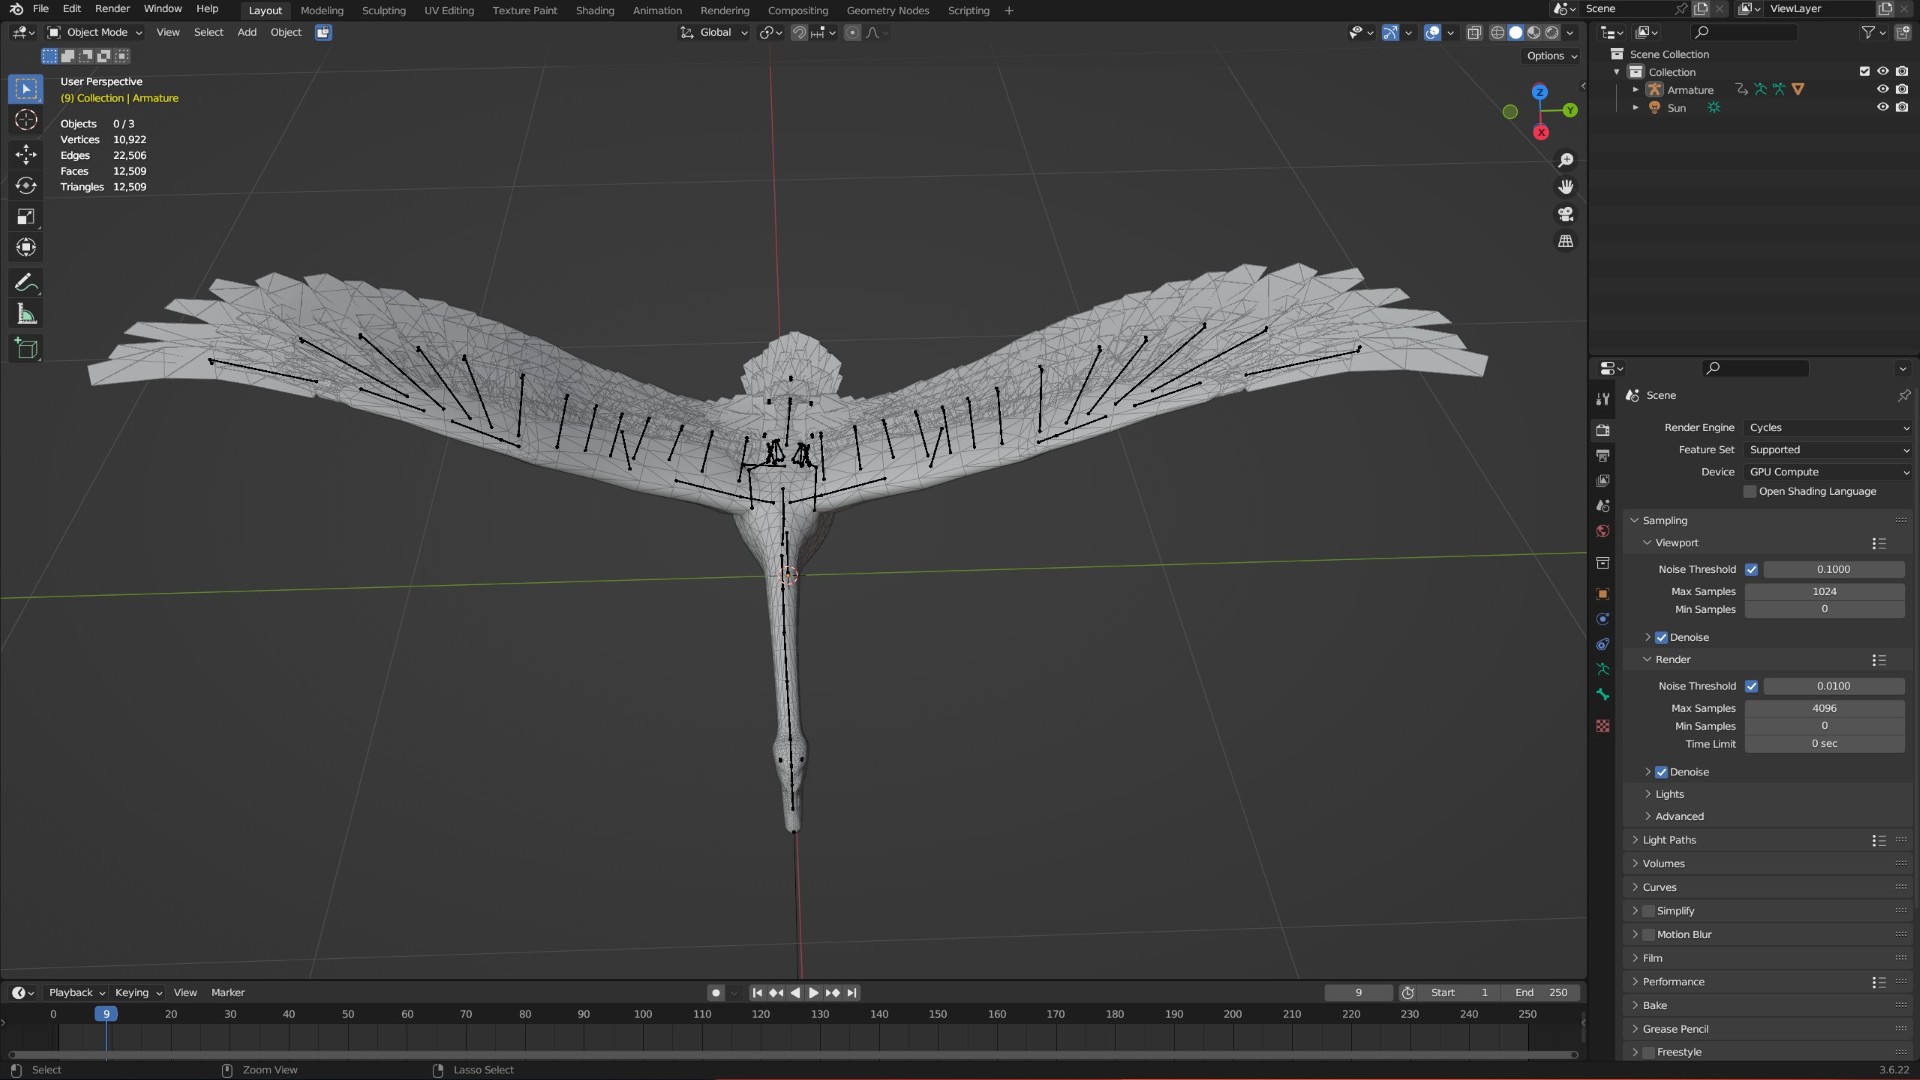Uncheck Collection exclude checkbox
Screen dimensions: 1920x1080
(1864, 72)
